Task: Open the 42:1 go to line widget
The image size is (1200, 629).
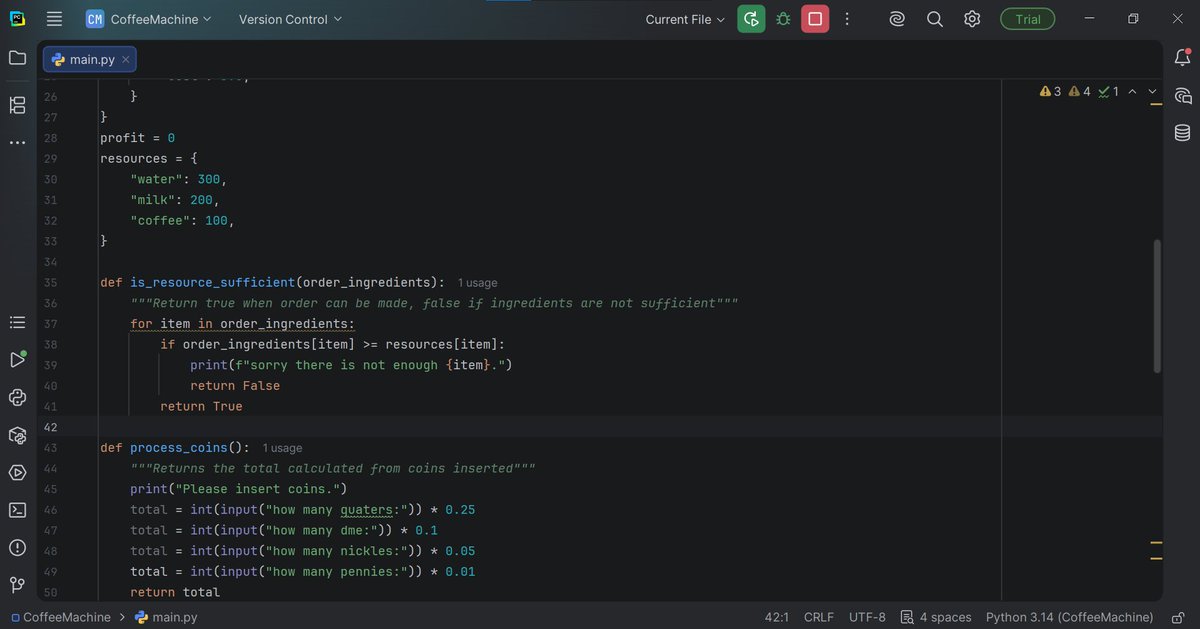Action: (777, 617)
